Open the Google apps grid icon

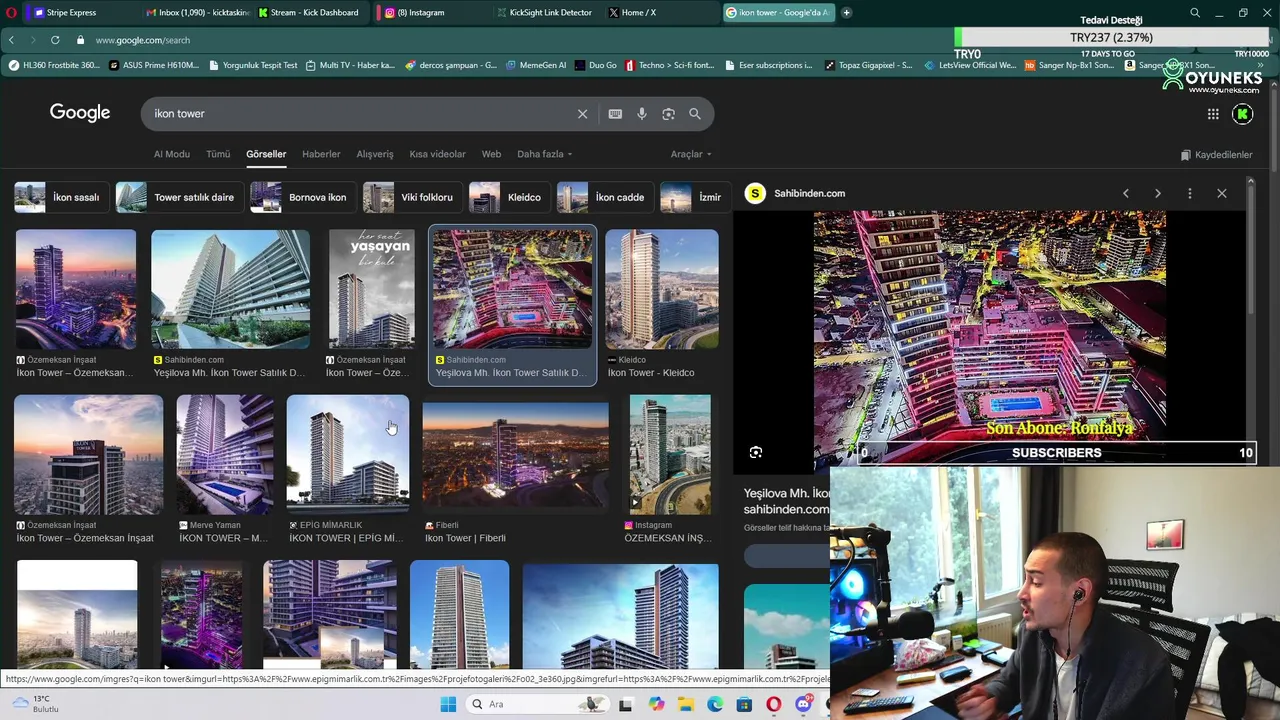coord(1213,114)
